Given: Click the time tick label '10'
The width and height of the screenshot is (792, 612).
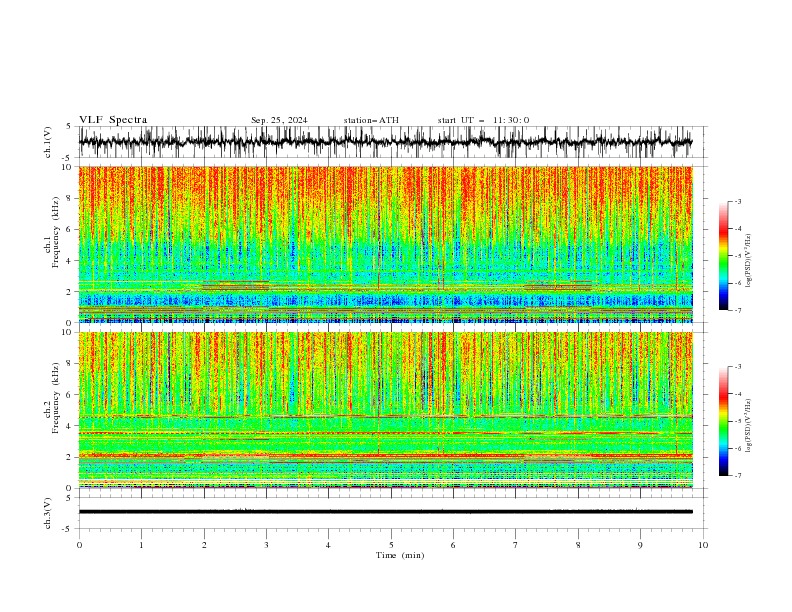Looking at the screenshot, I should pos(703,545).
